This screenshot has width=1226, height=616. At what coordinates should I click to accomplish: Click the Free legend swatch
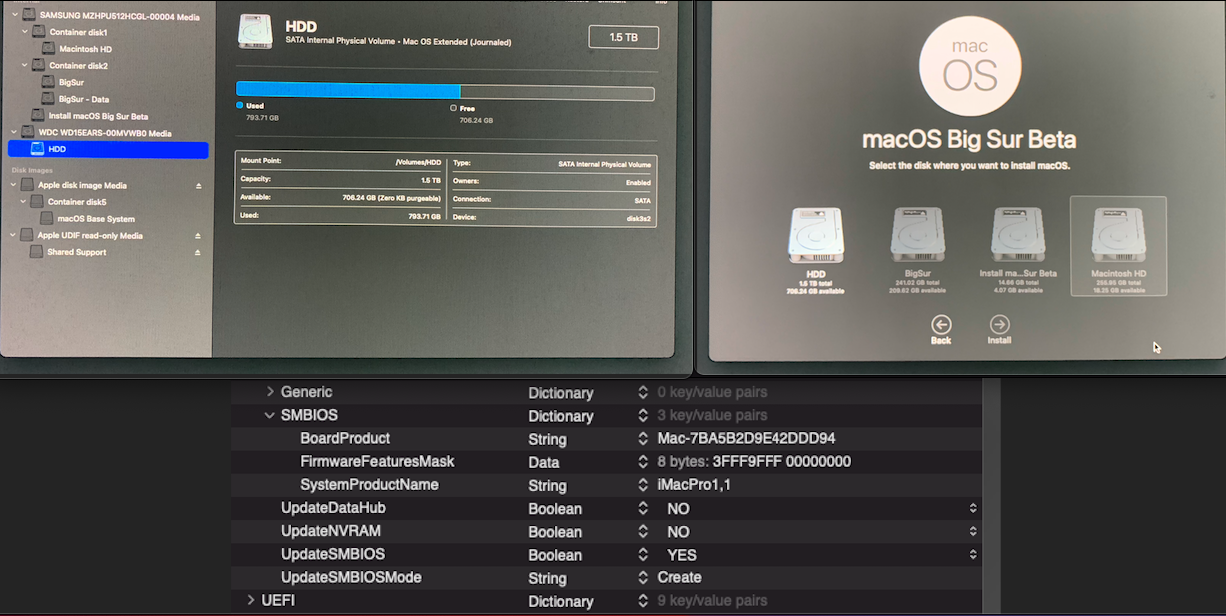point(453,108)
